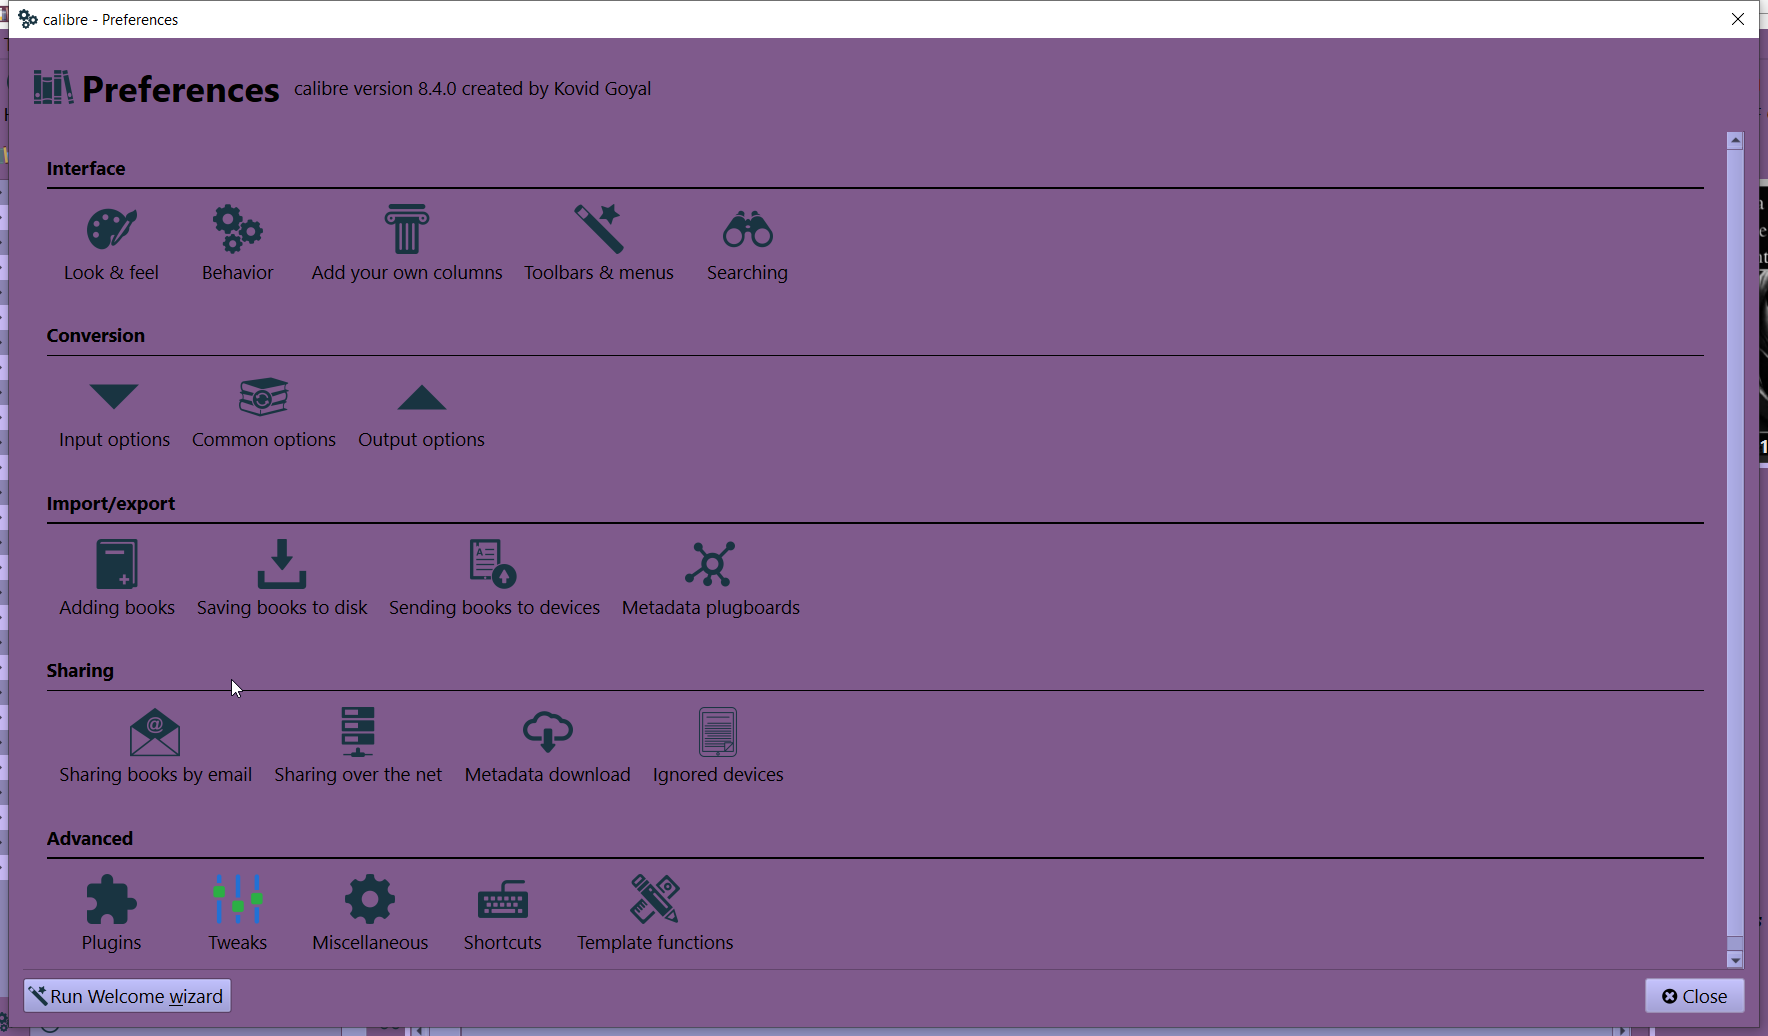1768x1036 pixels.
Task: Close the Preferences window with the title bar X
Action: click(x=1738, y=19)
